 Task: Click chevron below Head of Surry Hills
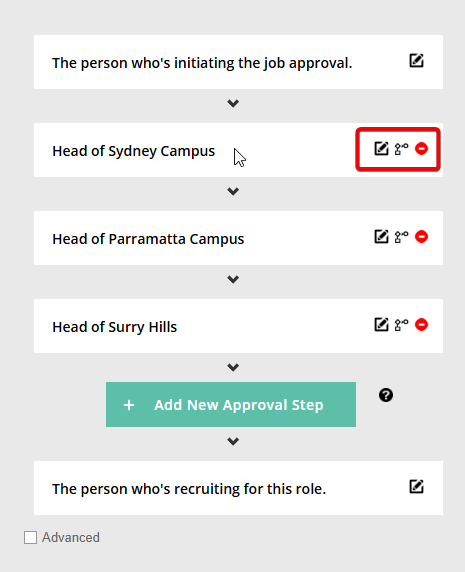(x=233, y=367)
